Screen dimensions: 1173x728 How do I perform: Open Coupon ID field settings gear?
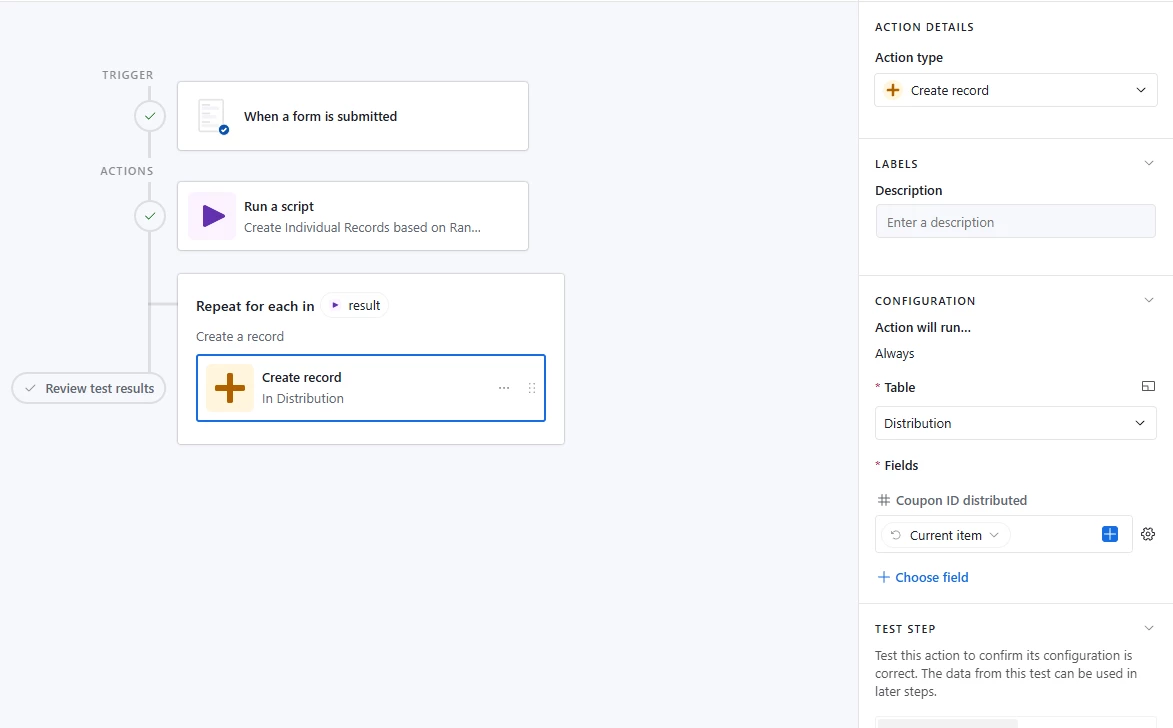point(1148,534)
